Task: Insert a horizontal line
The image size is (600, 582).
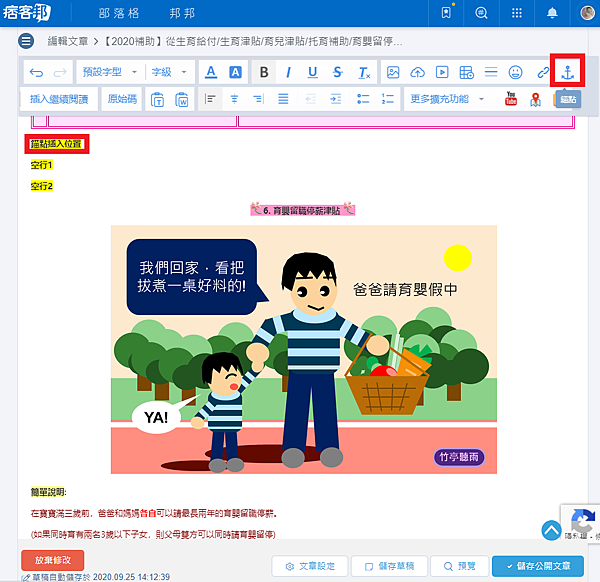Action: click(491, 72)
